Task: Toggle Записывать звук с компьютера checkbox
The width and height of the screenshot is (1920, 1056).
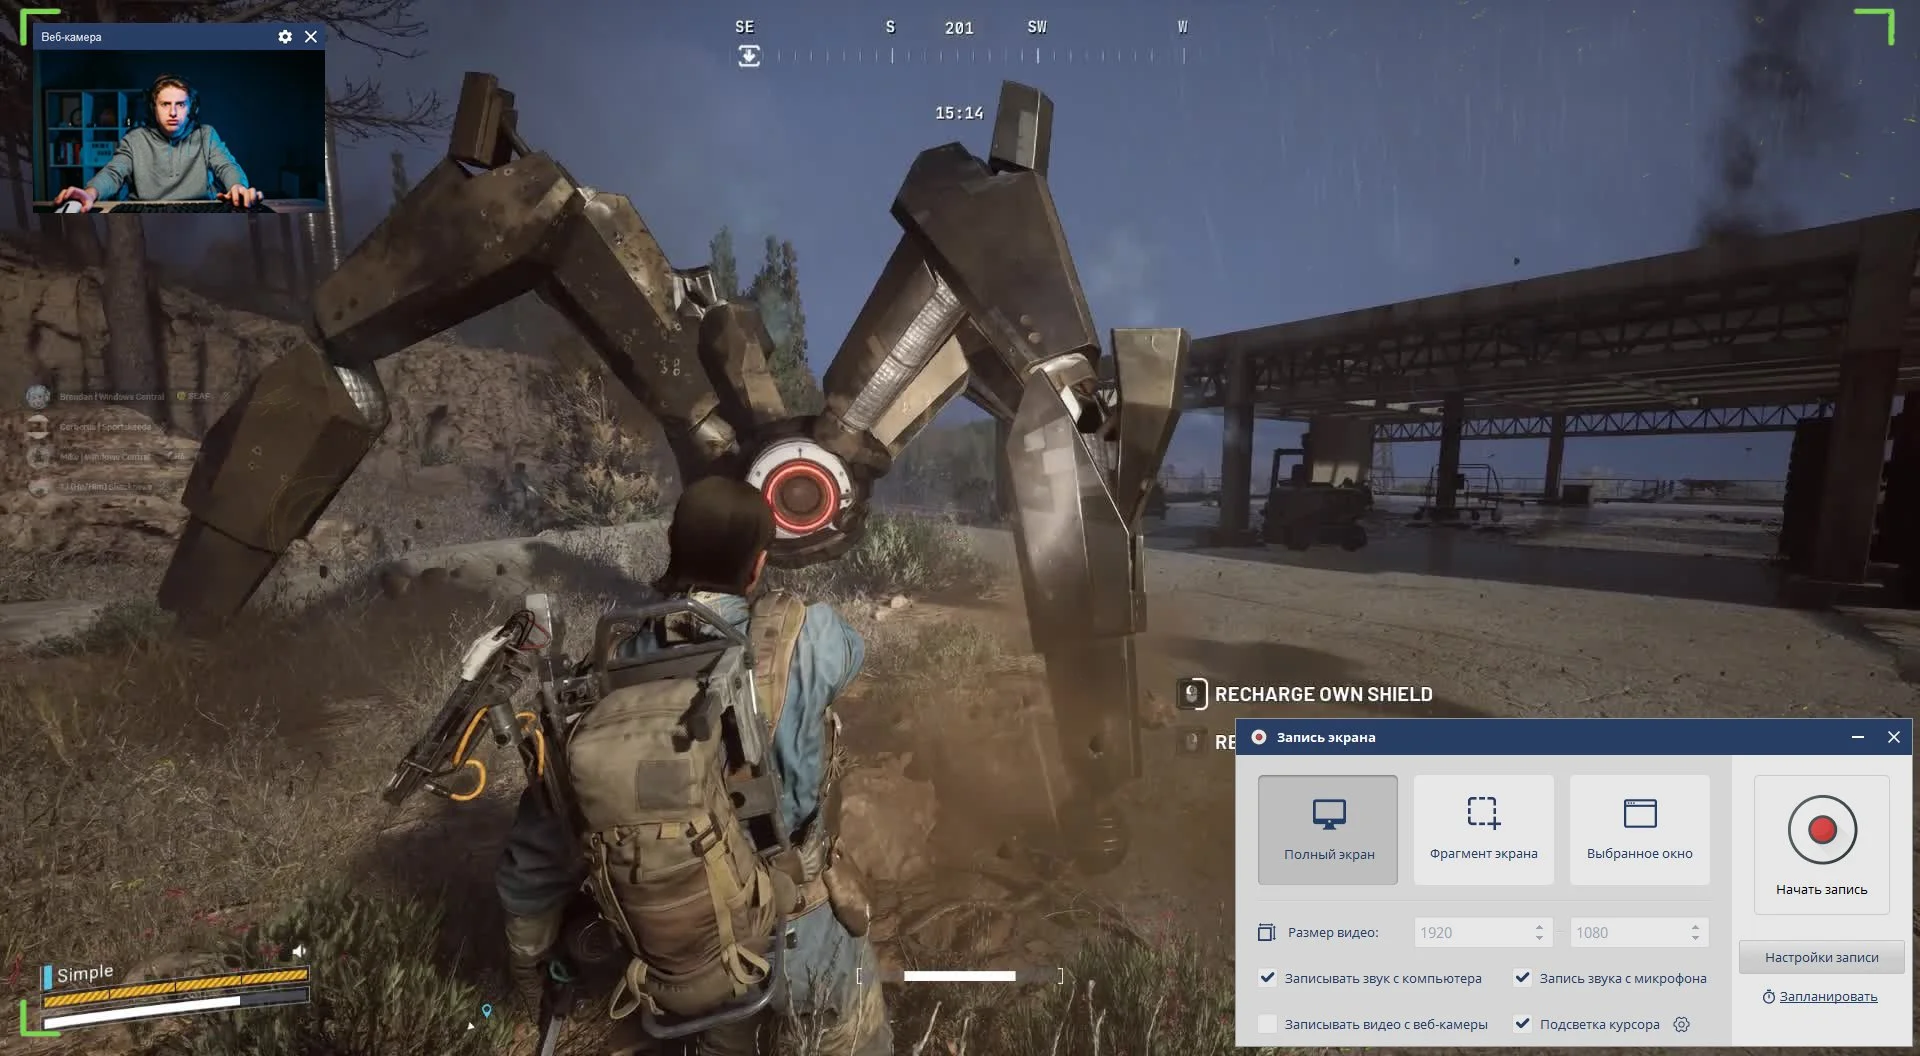Action: point(1268,978)
